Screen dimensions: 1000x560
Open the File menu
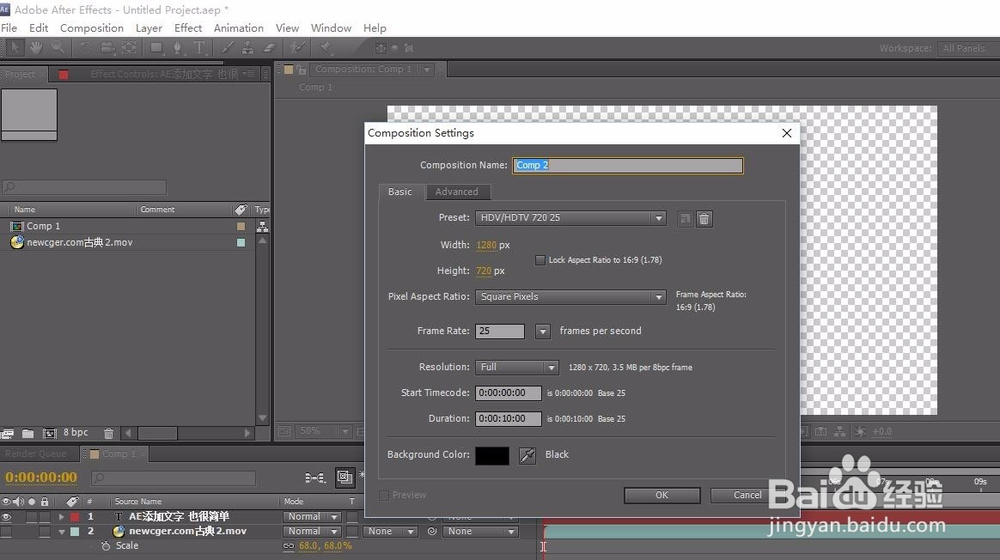pos(9,28)
